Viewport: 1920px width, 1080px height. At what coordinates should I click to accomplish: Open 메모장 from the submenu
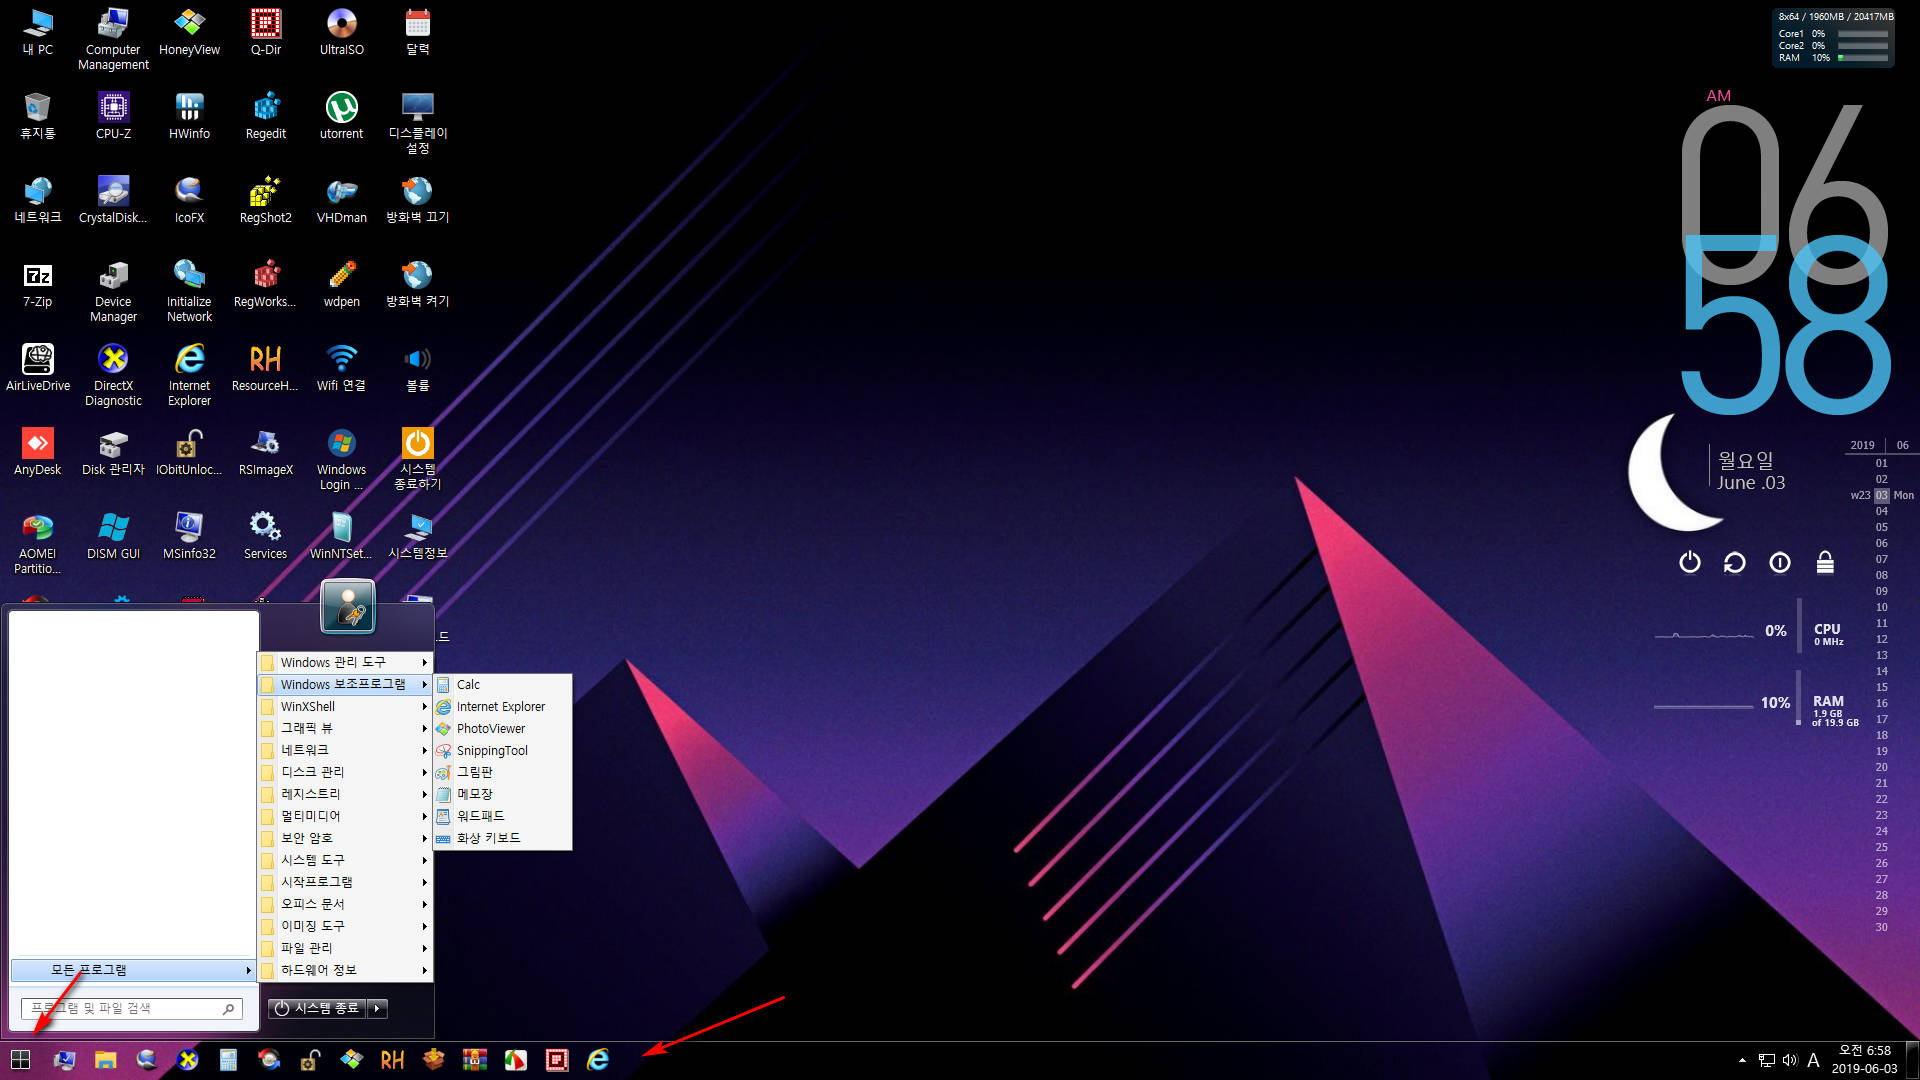502,794
